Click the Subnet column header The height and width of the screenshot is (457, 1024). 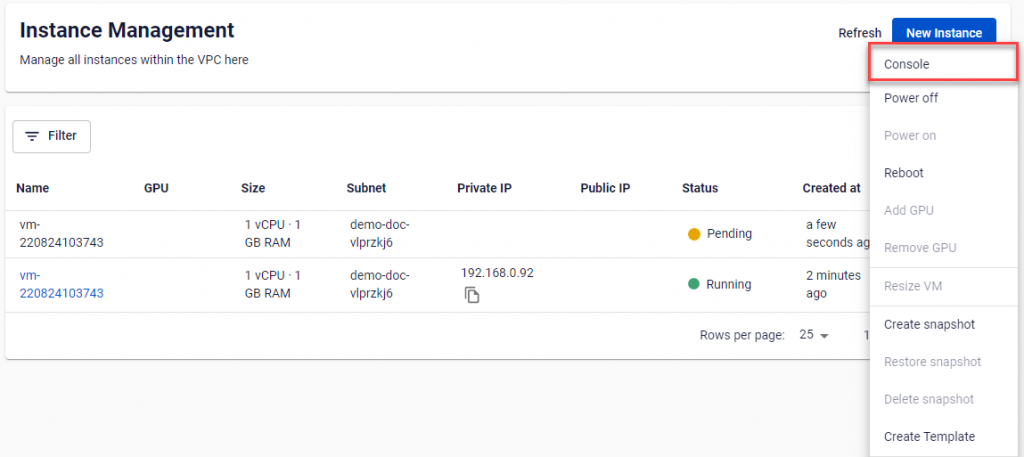point(366,188)
